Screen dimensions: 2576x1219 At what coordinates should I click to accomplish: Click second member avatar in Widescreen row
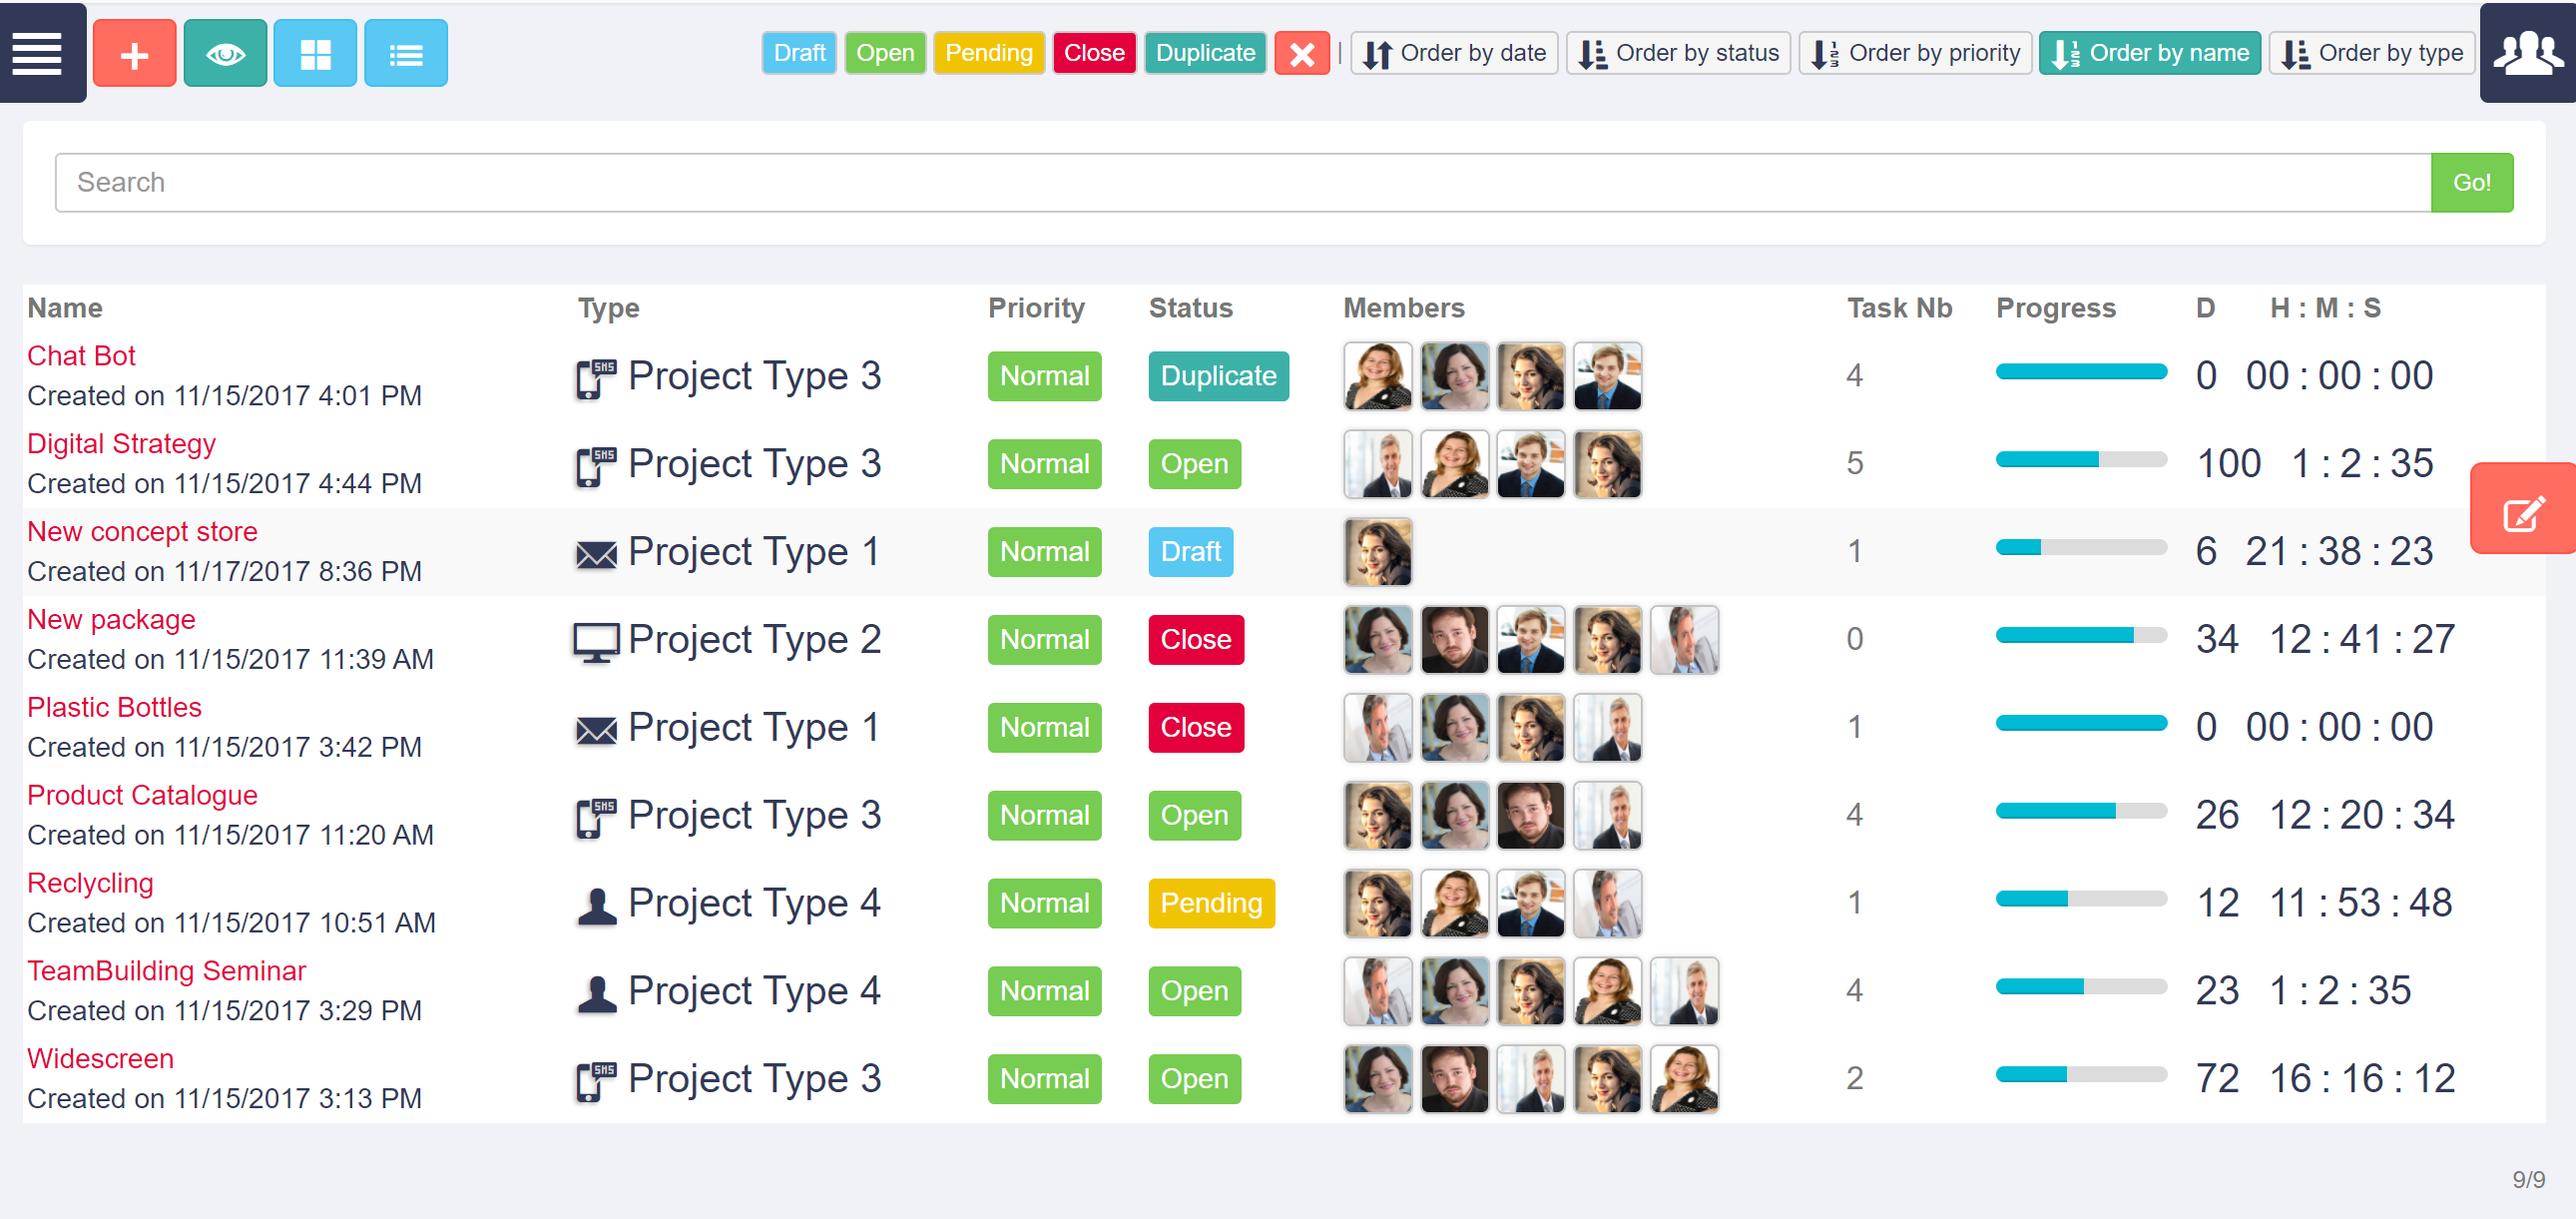(x=1455, y=1079)
